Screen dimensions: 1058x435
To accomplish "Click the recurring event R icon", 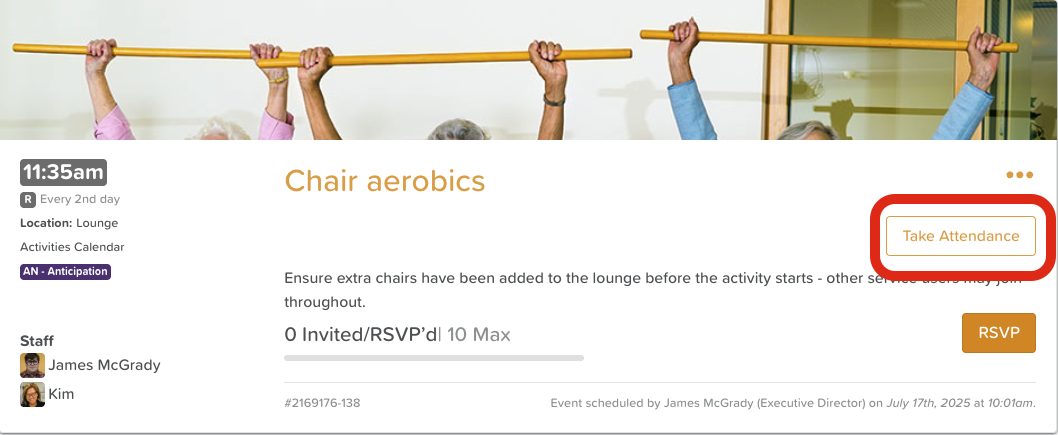I will [28, 199].
